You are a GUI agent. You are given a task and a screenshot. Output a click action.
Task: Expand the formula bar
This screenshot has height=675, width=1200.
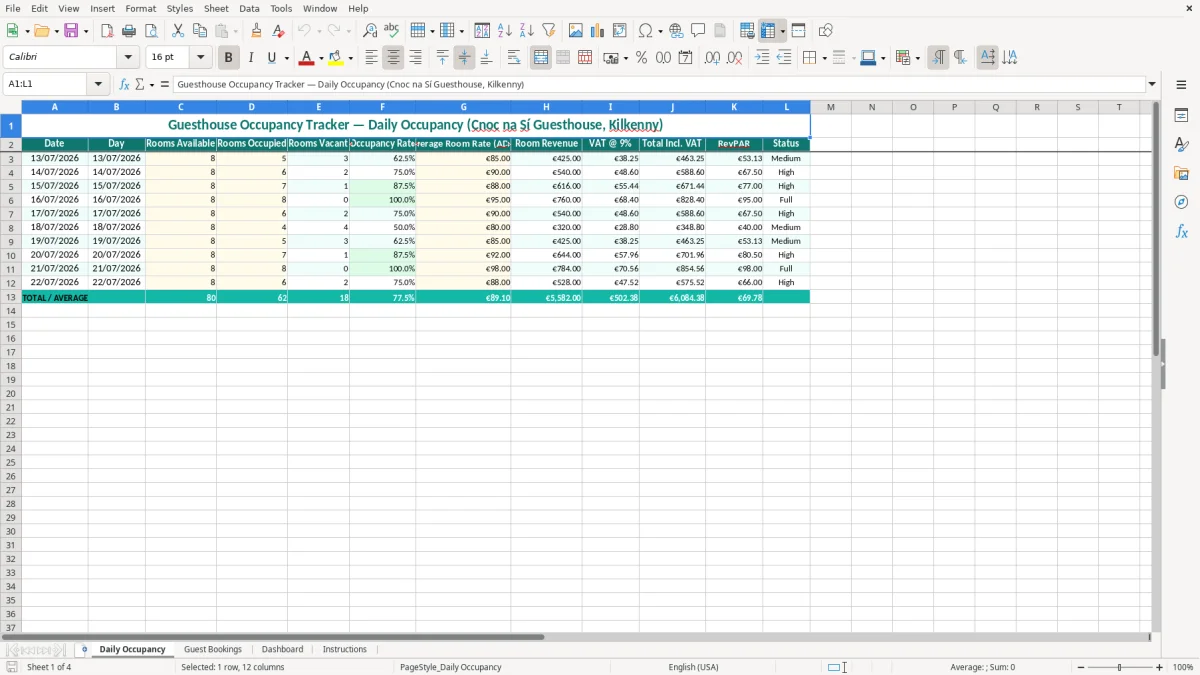click(x=1152, y=85)
